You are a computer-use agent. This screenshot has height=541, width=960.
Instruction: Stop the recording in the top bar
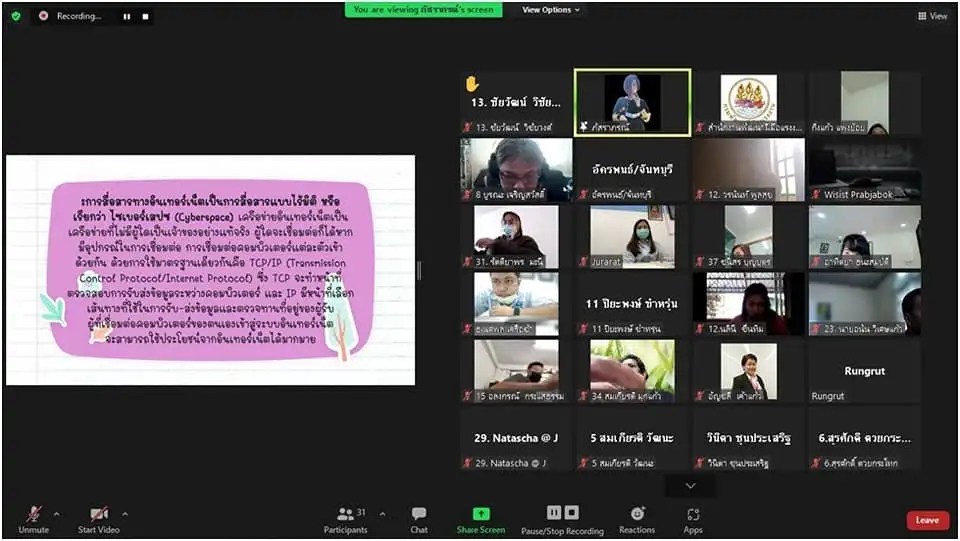tap(145, 16)
